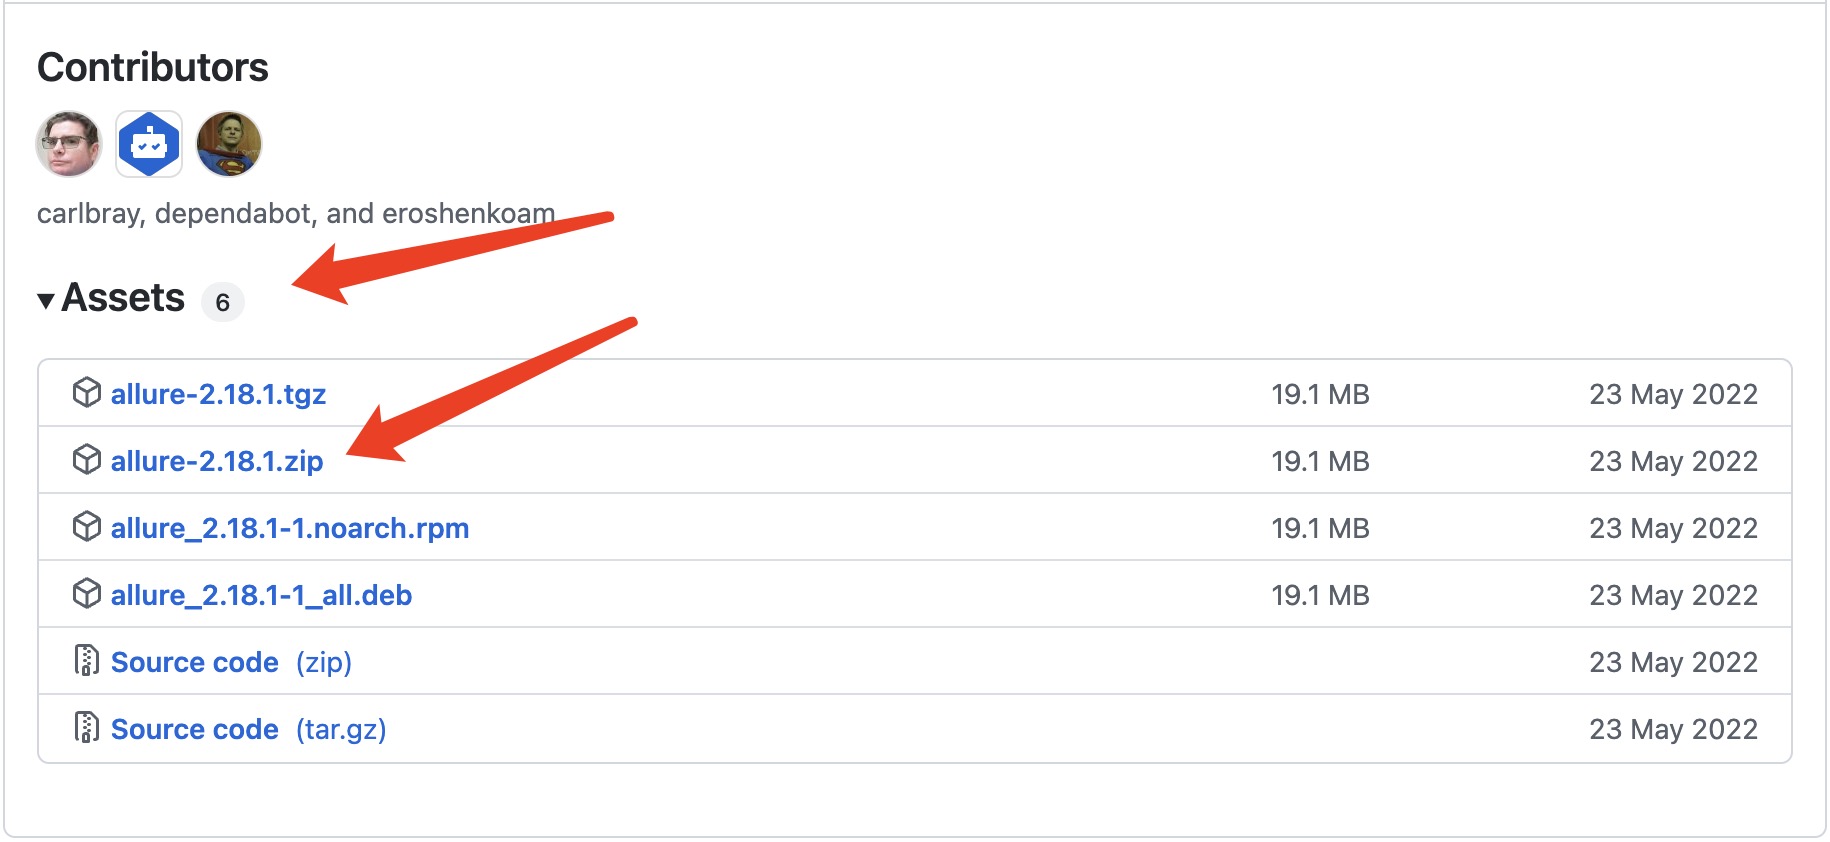Open eroshenkoam's contributor avatar
This screenshot has height=842, width=1830.
click(229, 144)
